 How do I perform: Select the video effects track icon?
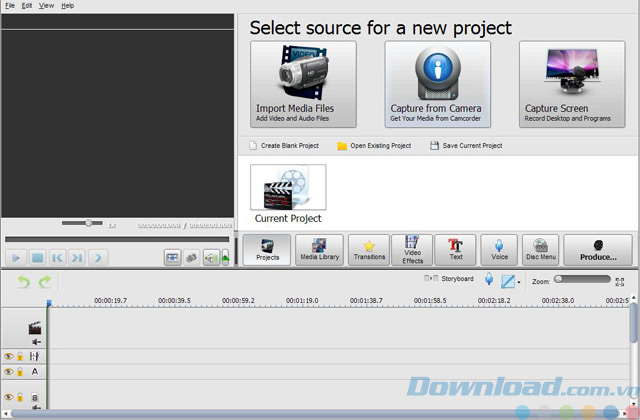34,356
